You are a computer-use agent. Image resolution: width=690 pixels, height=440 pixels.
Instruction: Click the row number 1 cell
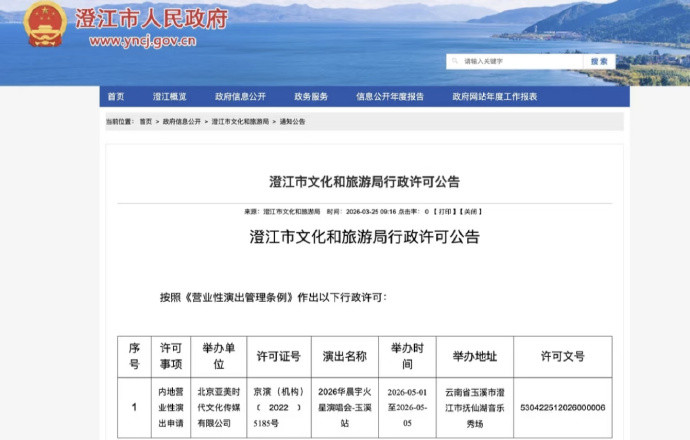point(134,407)
